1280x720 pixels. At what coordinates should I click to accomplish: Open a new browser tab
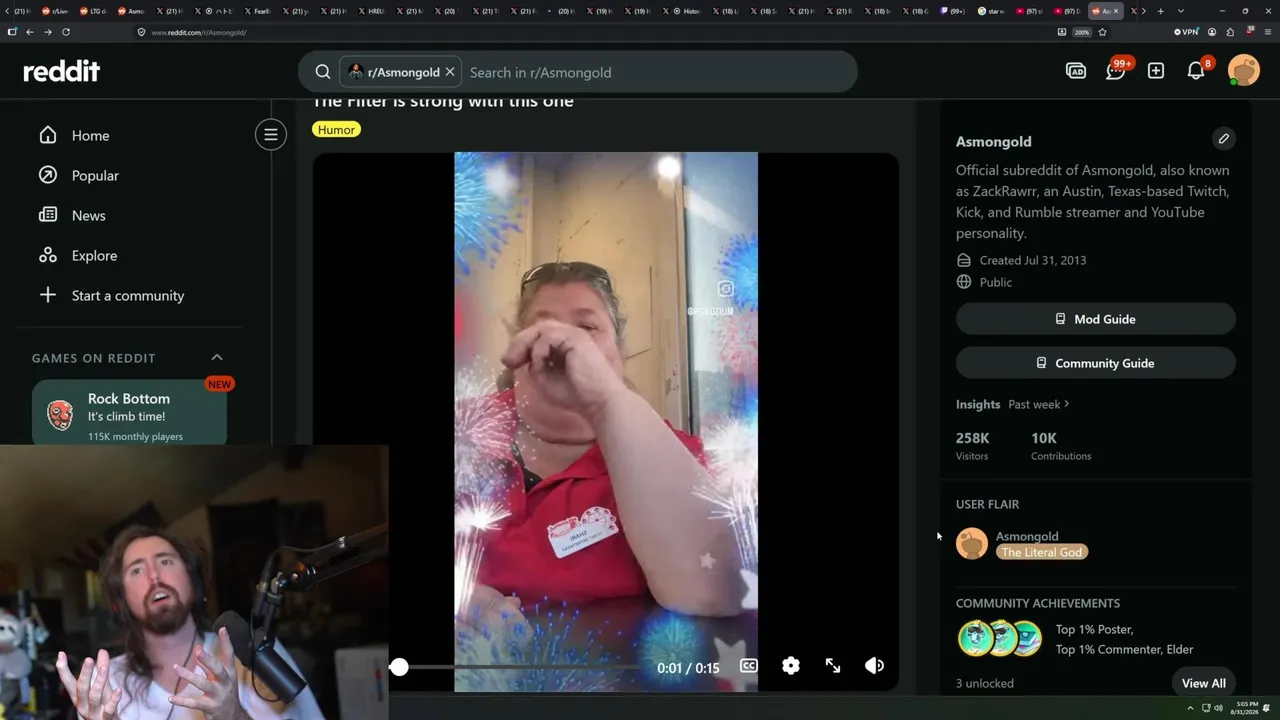pyautogui.click(x=1160, y=11)
